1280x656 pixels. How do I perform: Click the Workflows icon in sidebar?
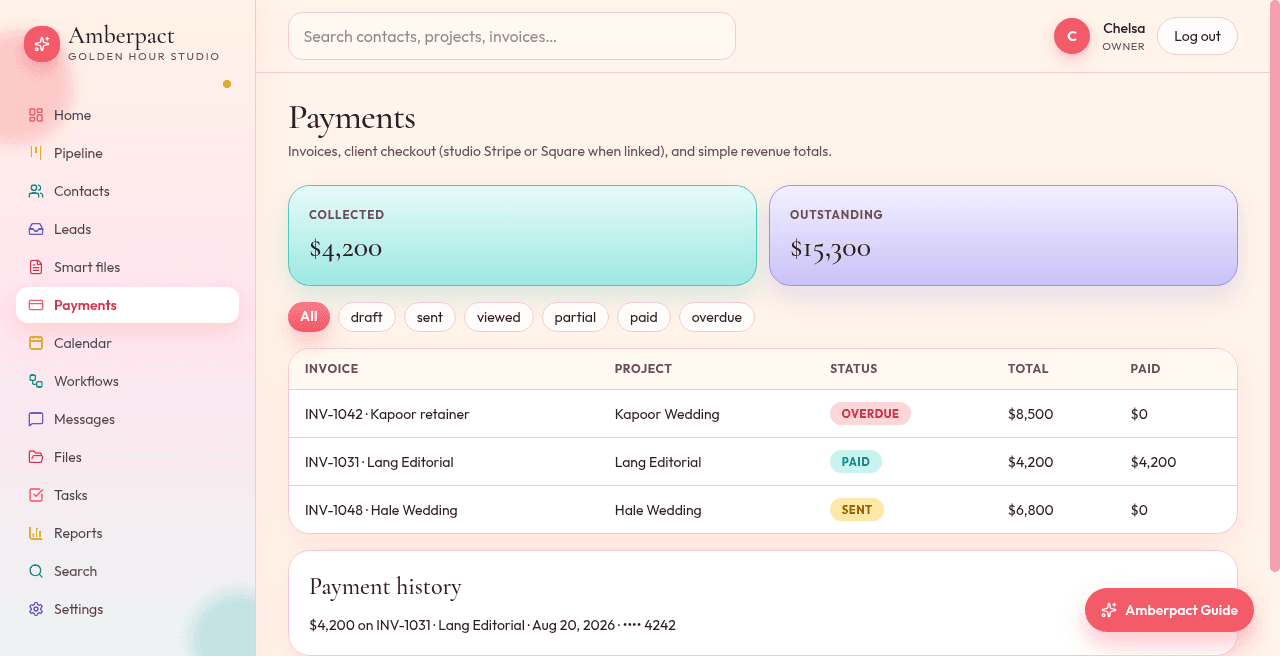(x=36, y=381)
